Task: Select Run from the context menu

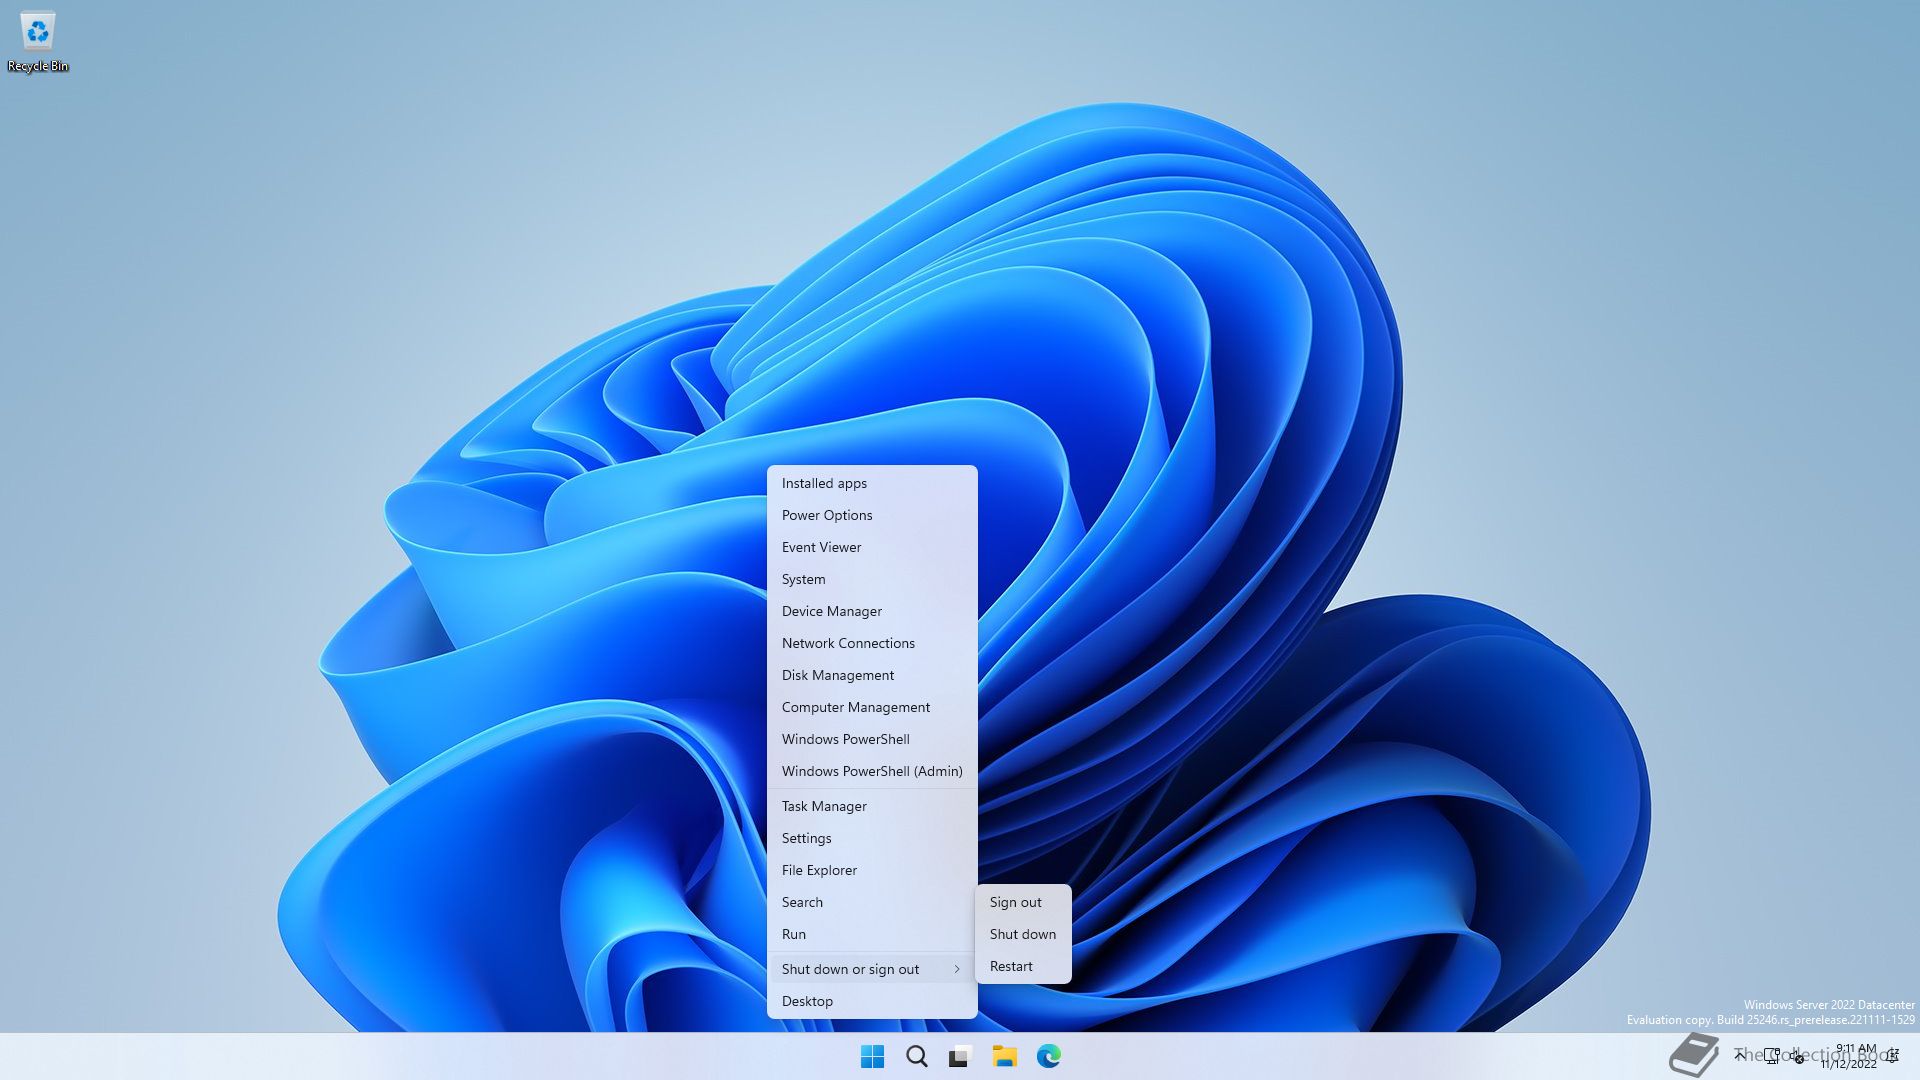Action: tap(794, 934)
